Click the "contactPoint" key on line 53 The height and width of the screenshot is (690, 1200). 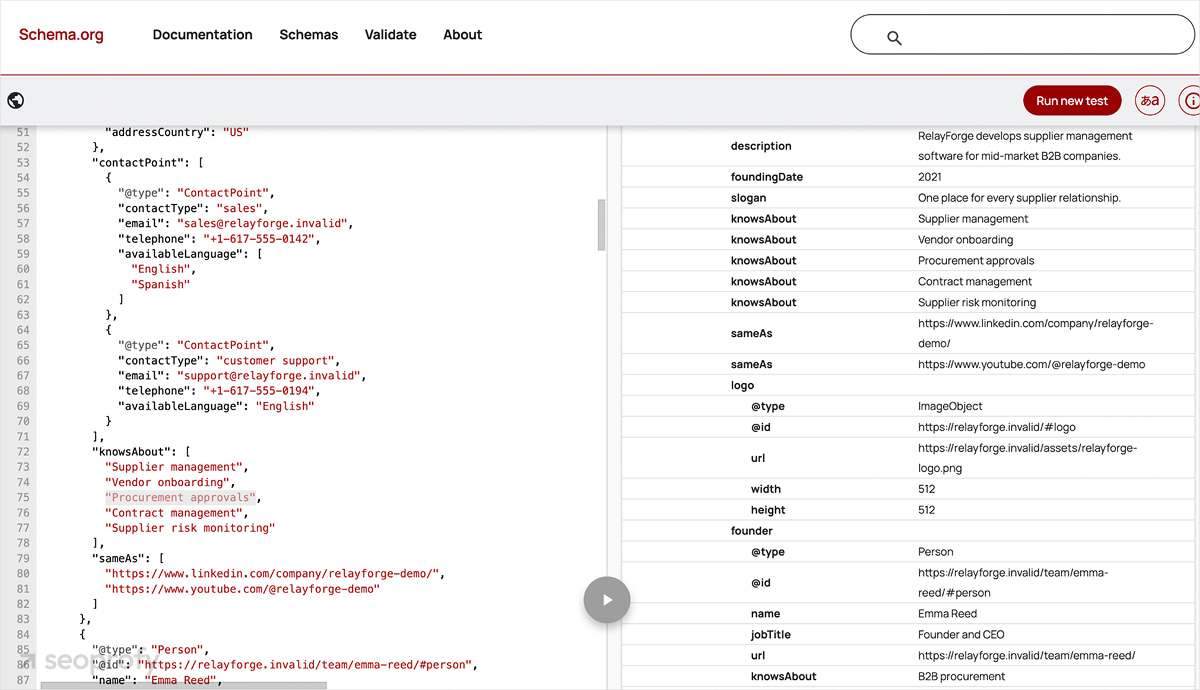click(137, 162)
